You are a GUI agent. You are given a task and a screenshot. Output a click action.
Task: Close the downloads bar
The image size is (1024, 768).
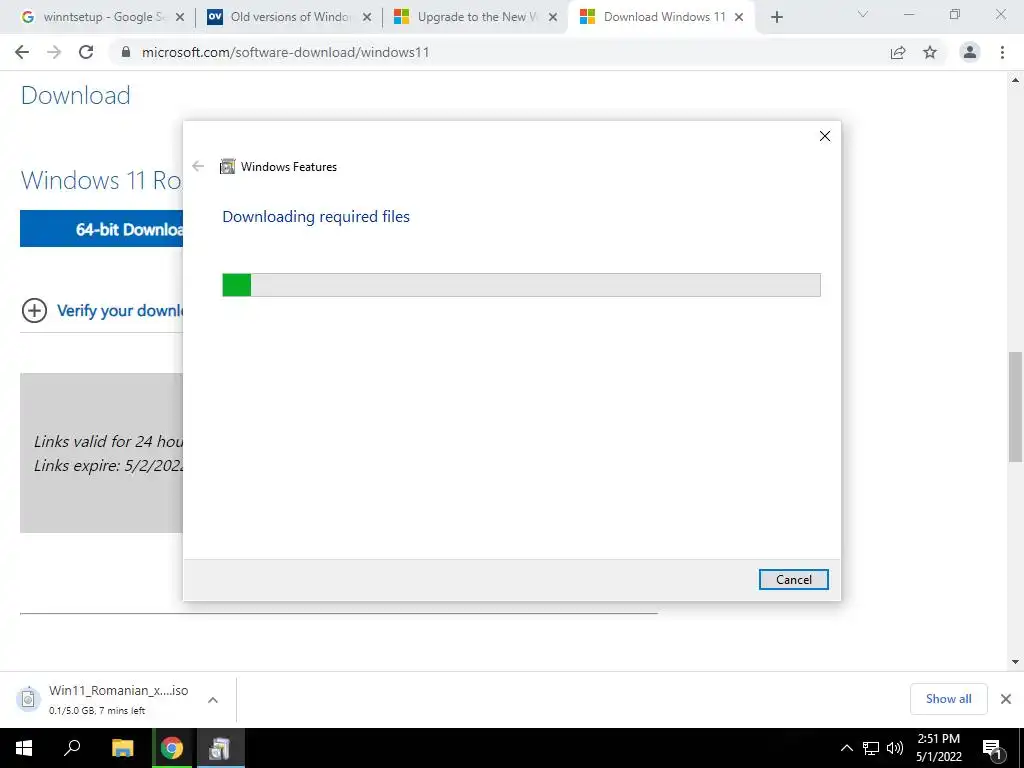(x=1006, y=699)
